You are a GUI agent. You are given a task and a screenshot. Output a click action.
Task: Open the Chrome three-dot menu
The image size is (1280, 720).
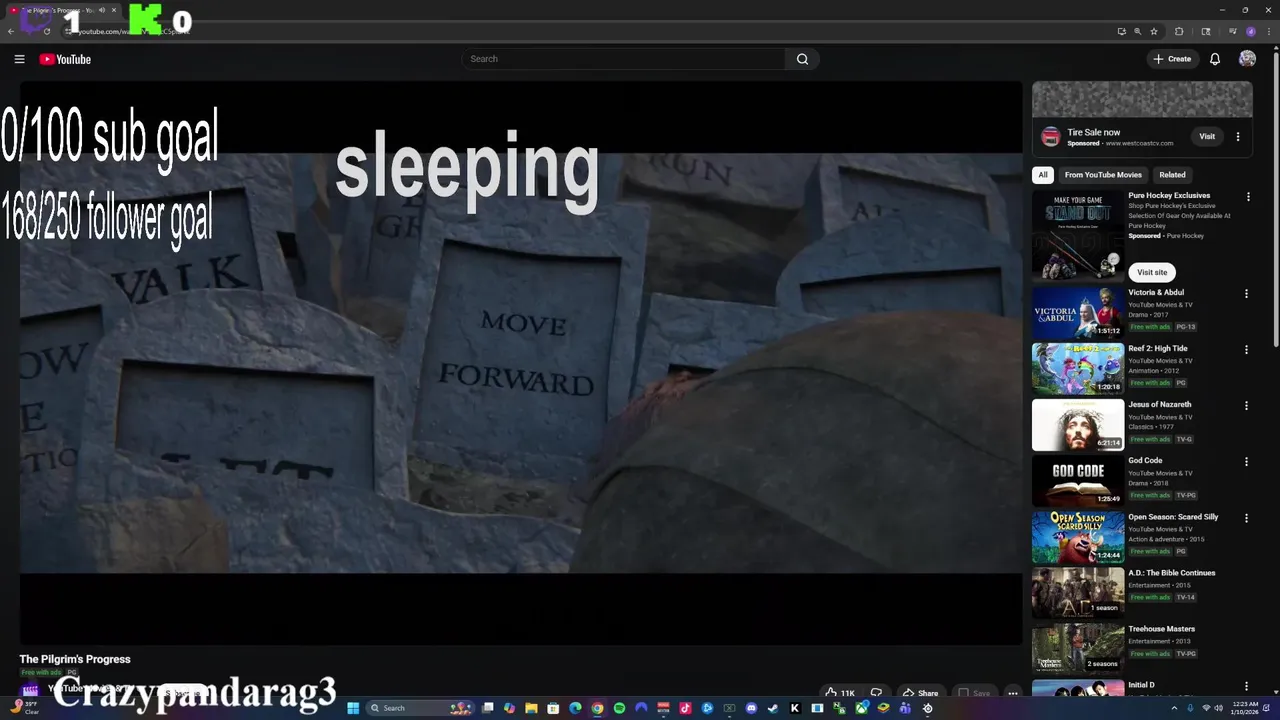1267,31
